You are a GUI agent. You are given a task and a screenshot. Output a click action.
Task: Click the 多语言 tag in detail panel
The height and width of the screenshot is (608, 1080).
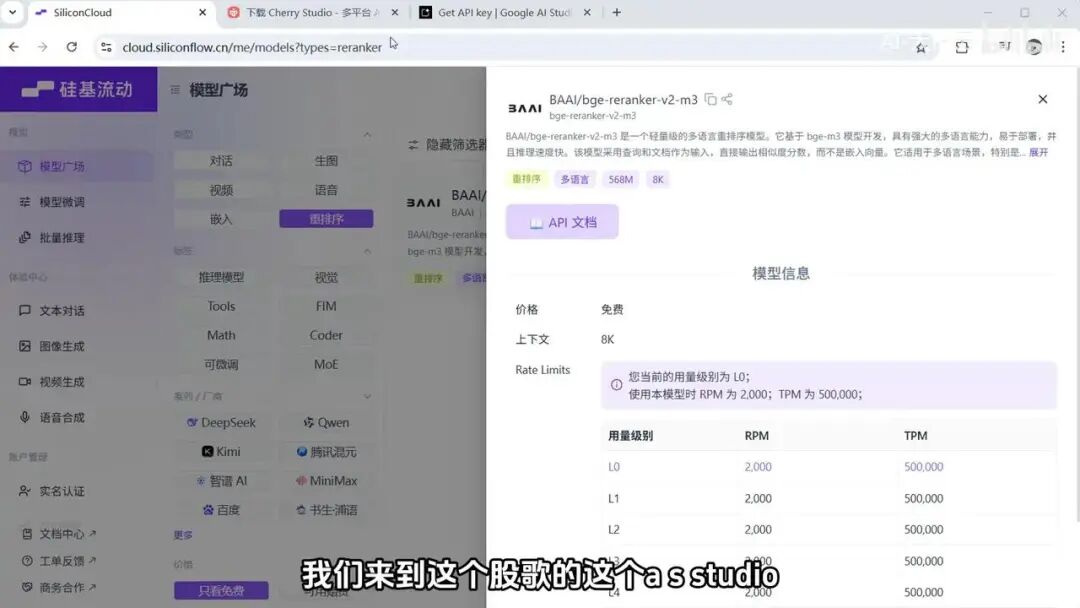[574, 179]
